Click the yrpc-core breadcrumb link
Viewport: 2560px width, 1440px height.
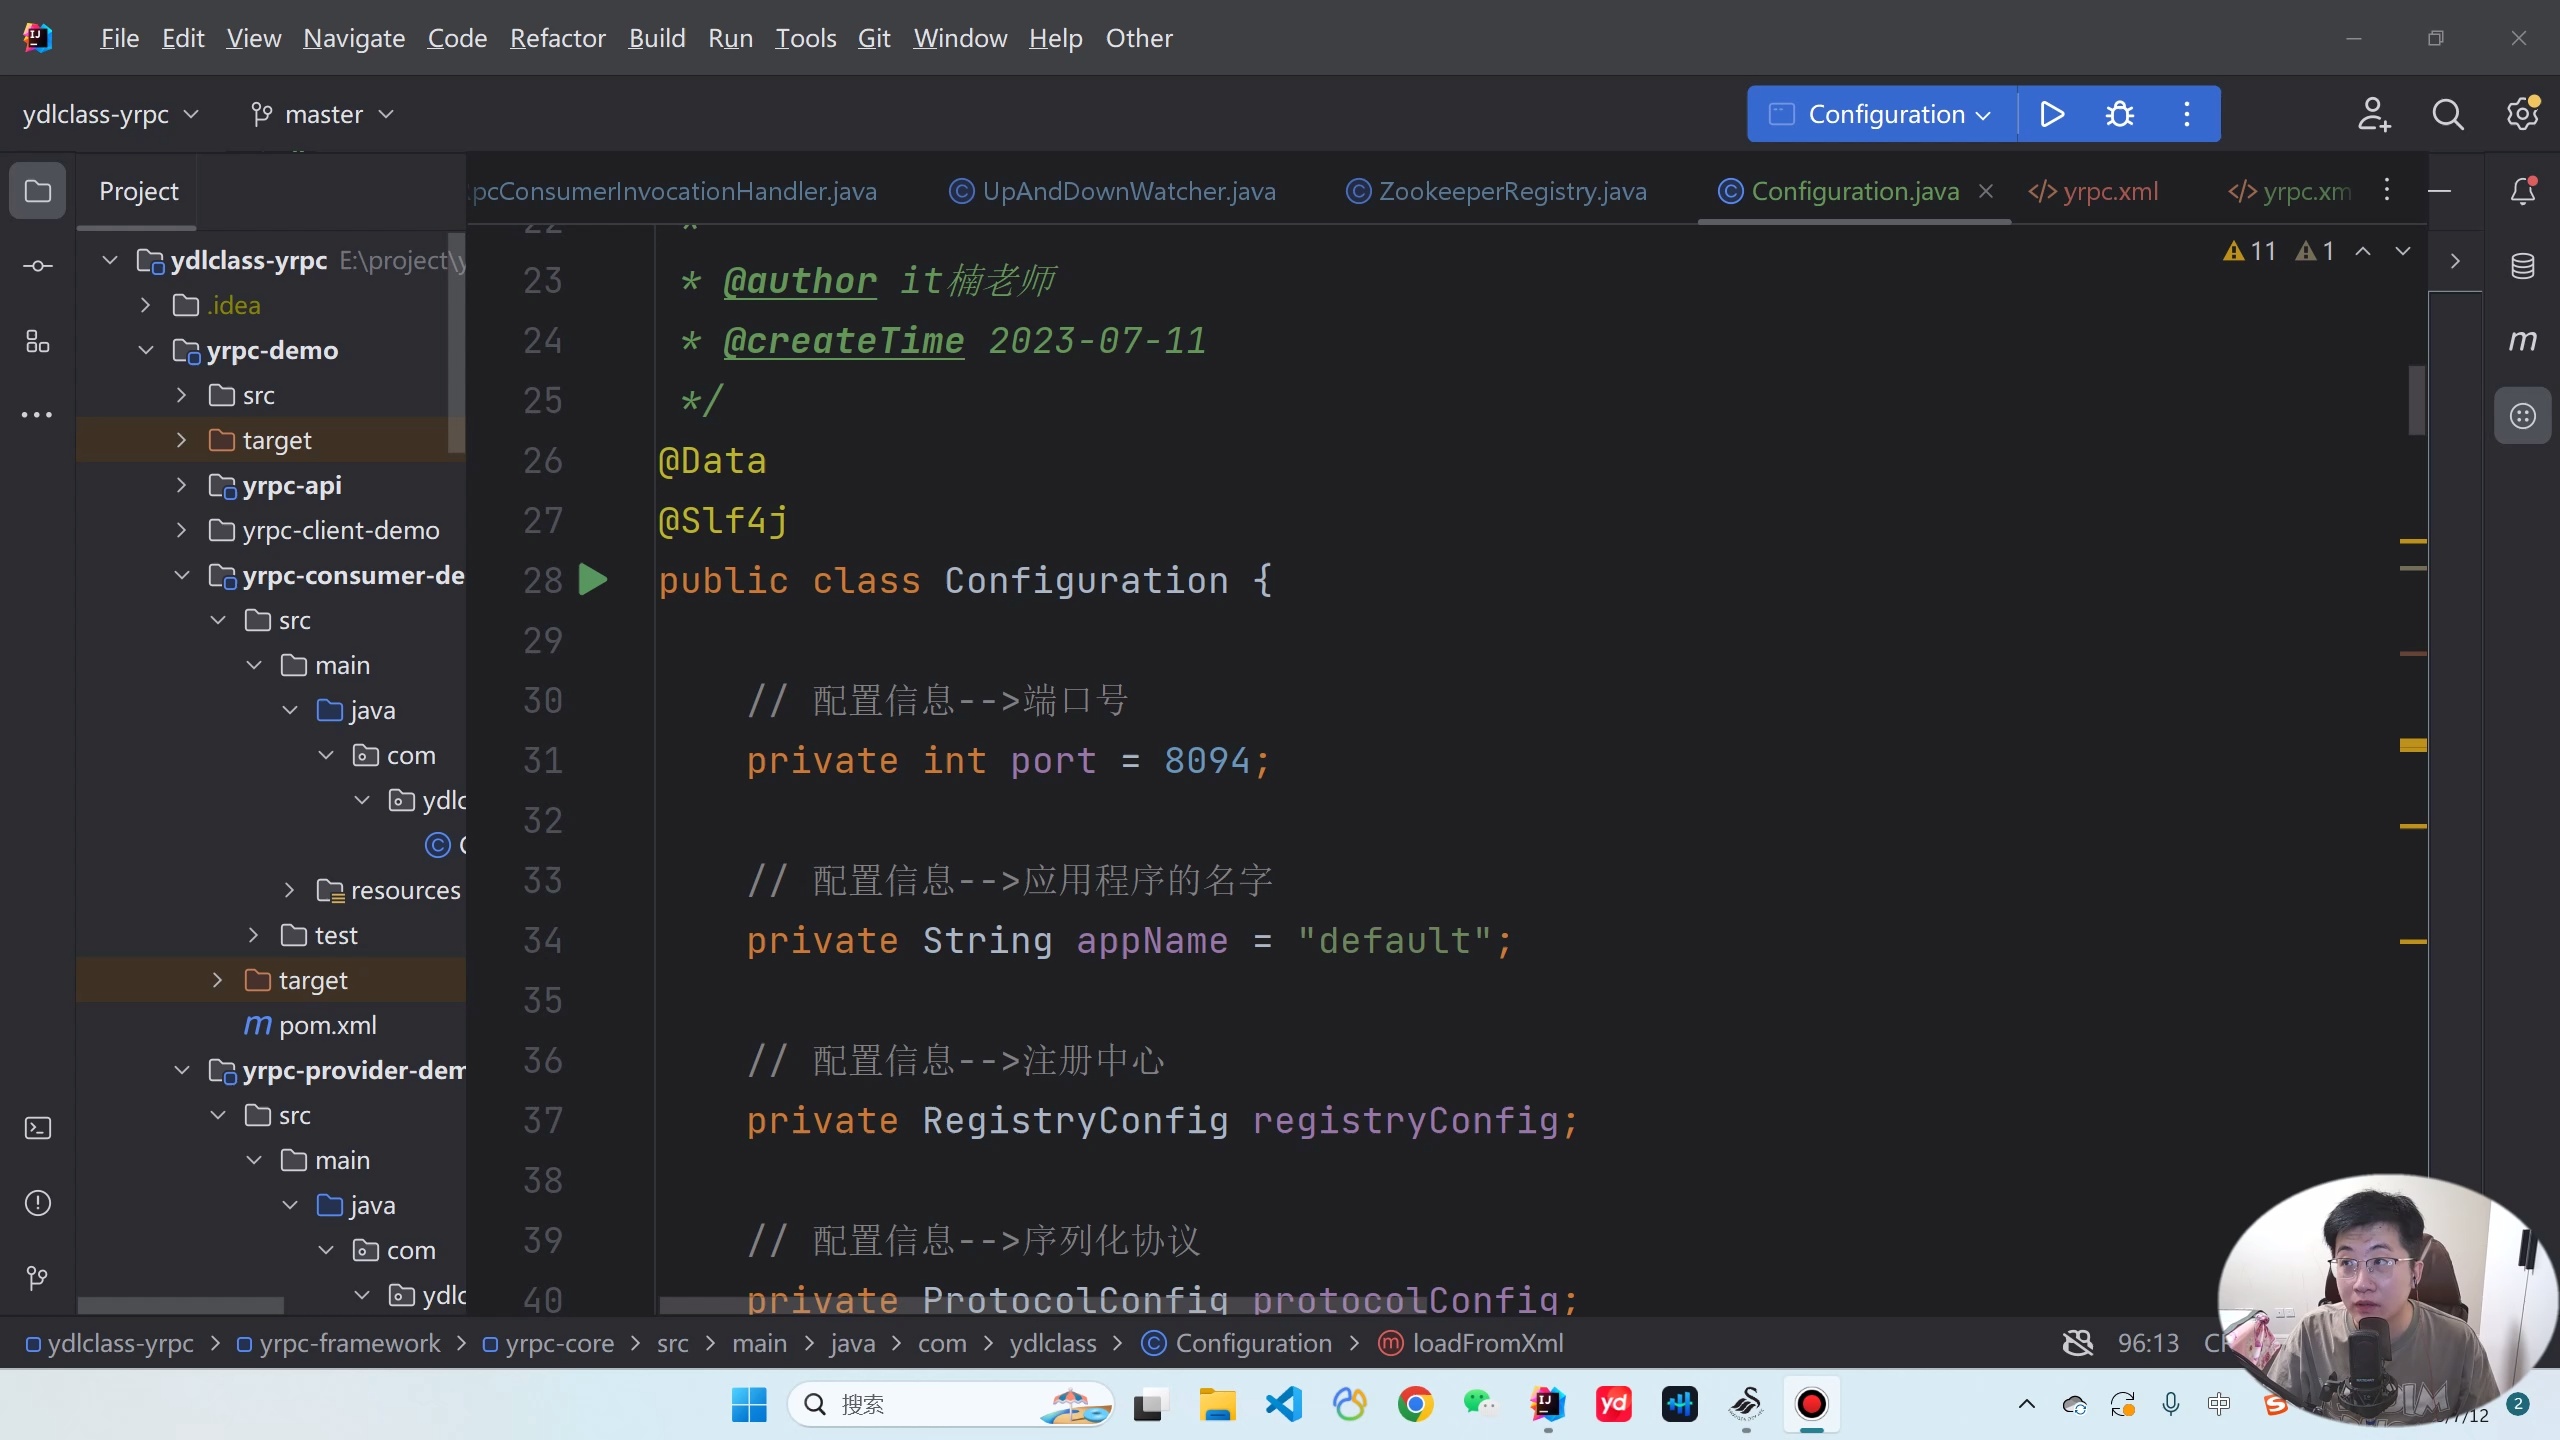561,1344
